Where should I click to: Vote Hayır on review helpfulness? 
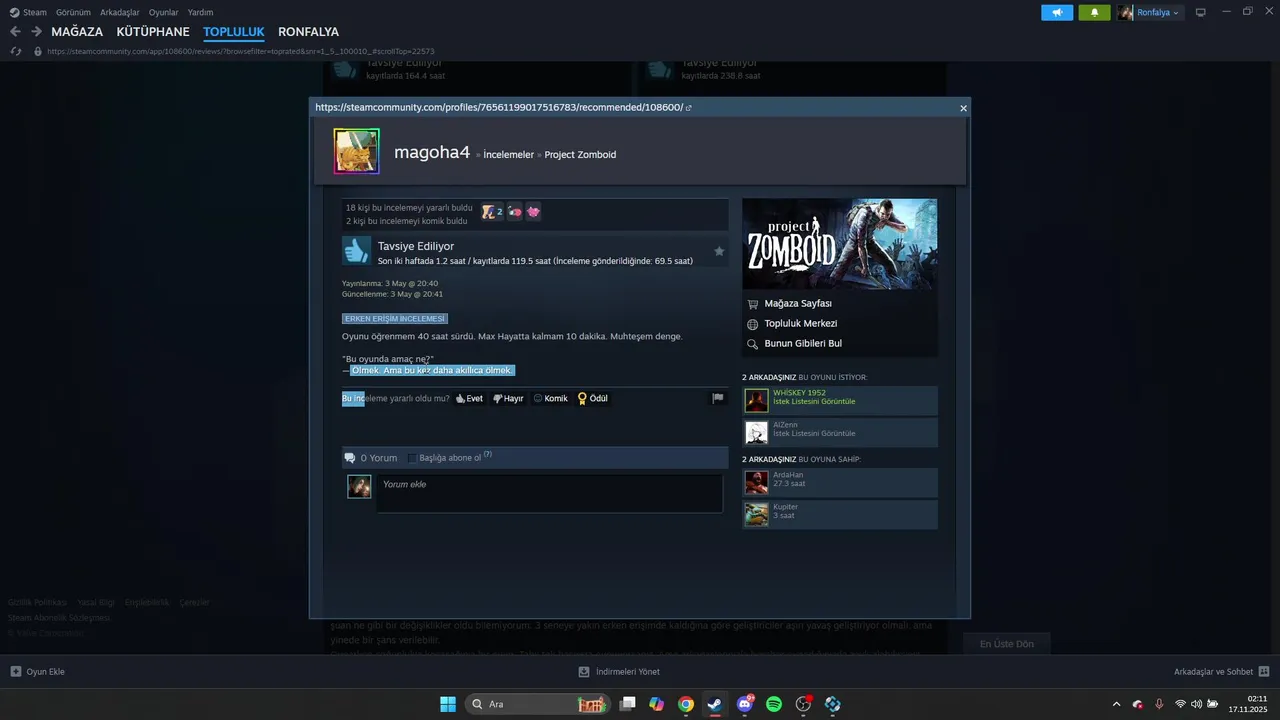click(508, 398)
